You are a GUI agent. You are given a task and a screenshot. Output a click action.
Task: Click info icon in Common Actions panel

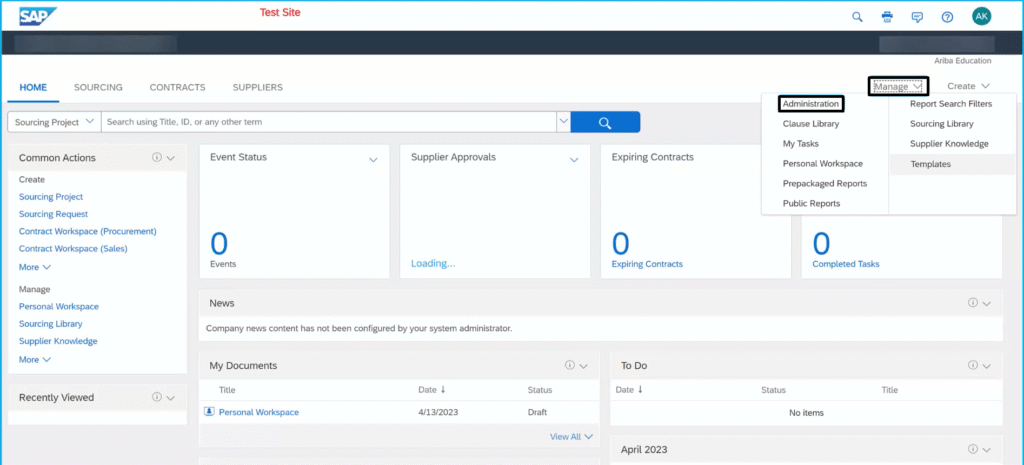coord(157,158)
